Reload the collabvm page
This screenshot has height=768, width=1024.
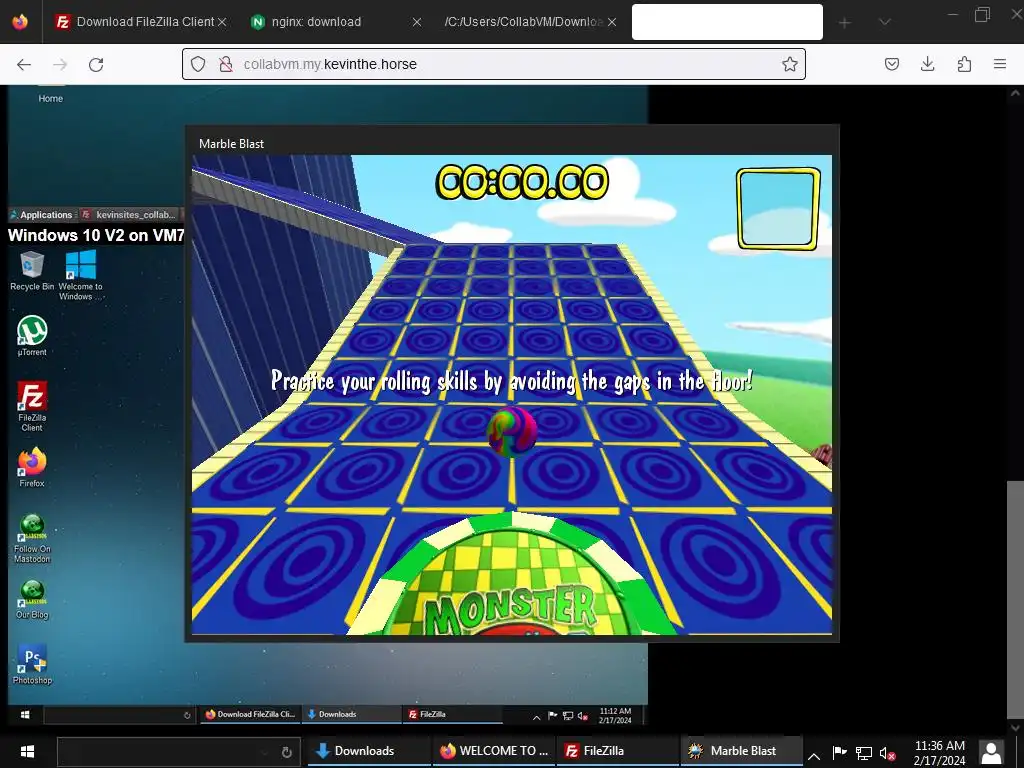tap(96, 64)
